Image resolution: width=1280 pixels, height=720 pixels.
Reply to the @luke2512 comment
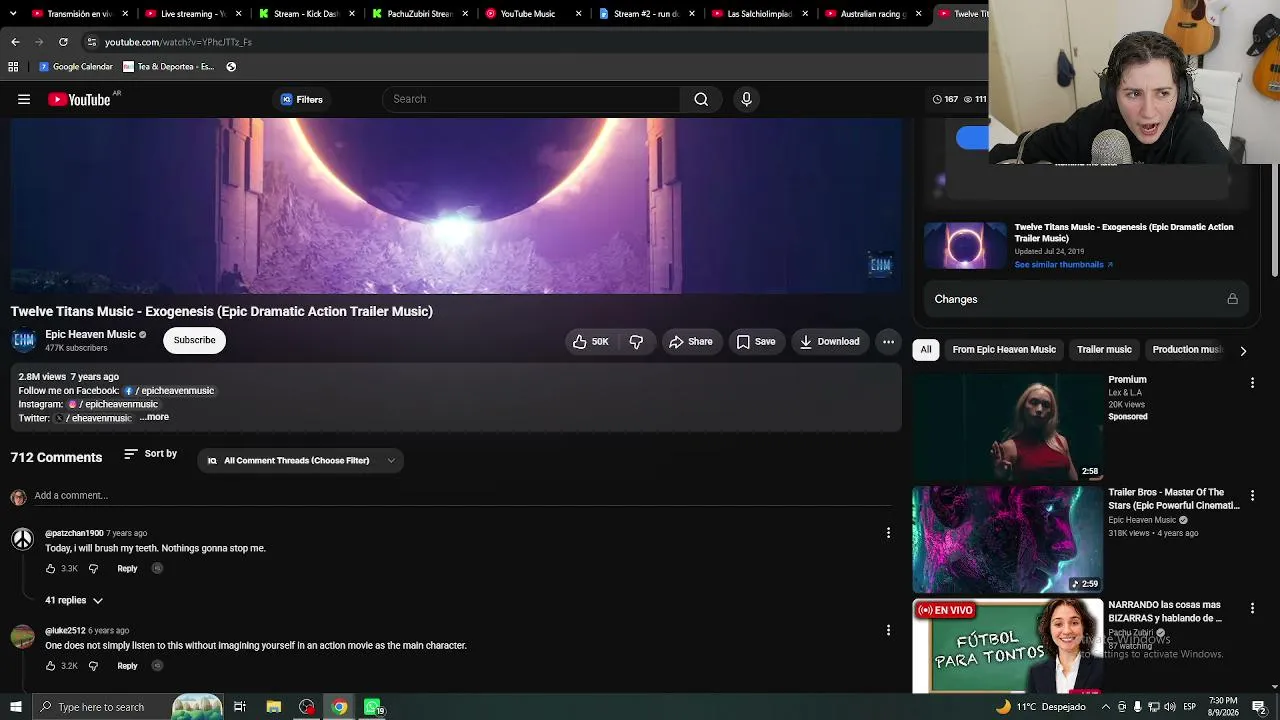coord(127,666)
